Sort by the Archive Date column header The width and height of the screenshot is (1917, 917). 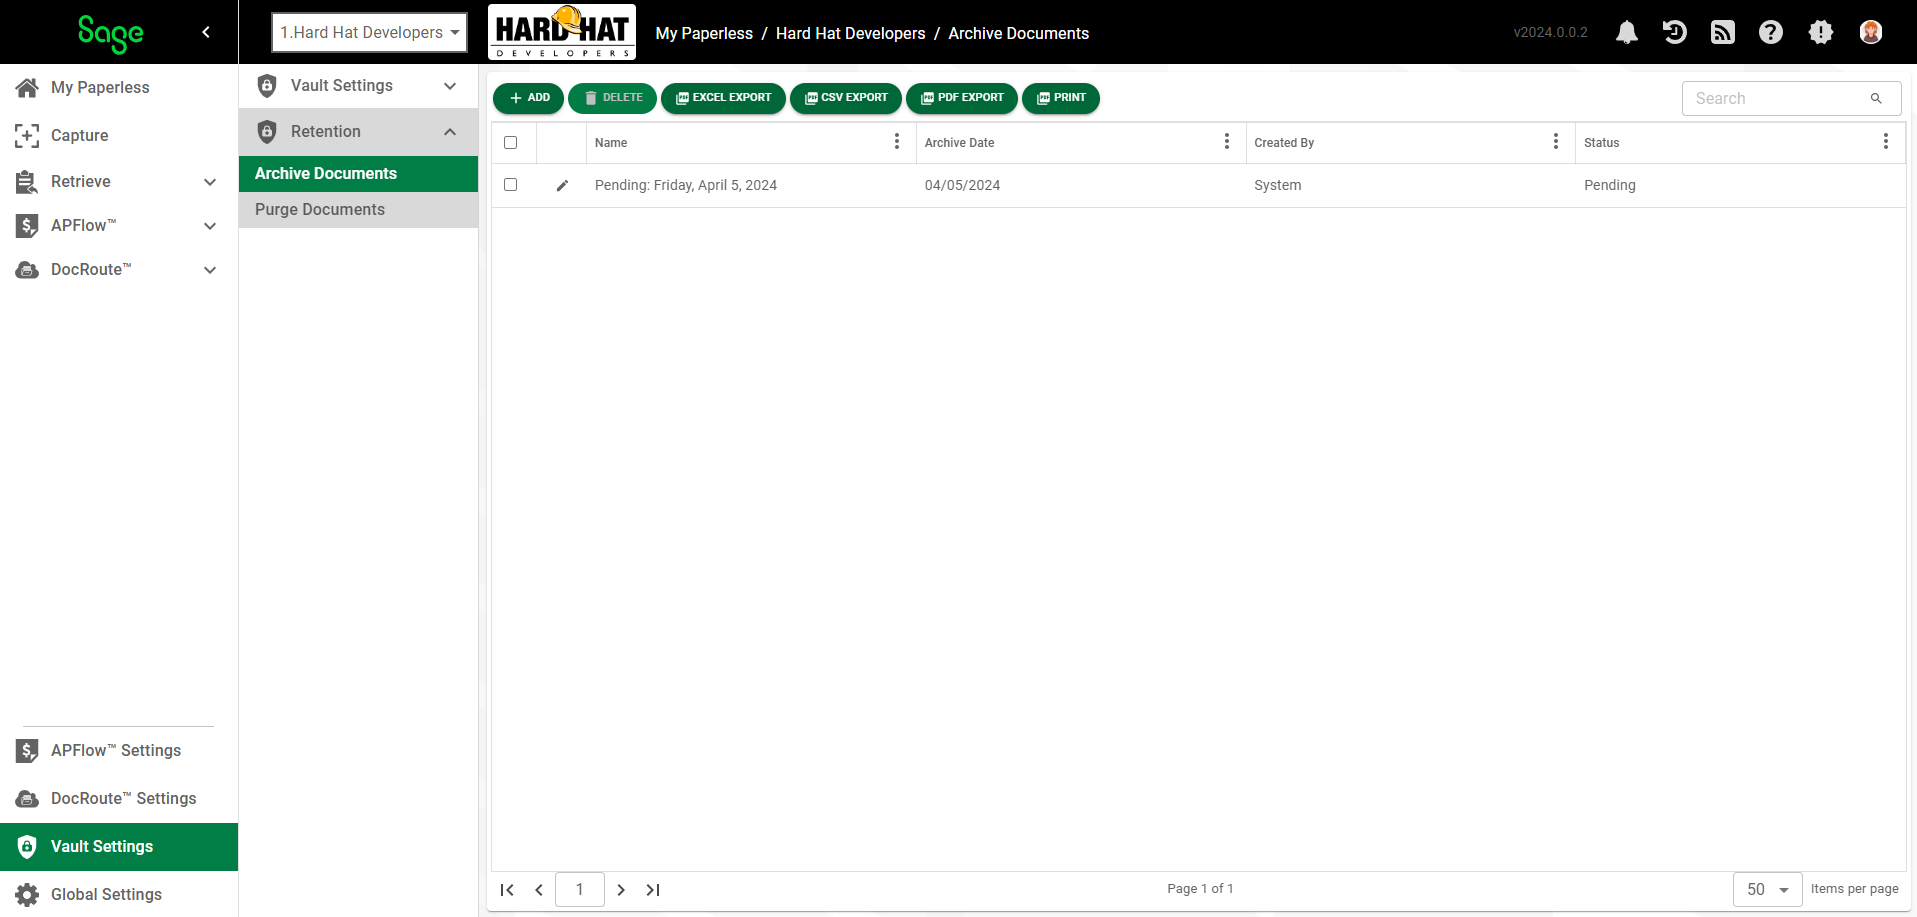coord(959,143)
